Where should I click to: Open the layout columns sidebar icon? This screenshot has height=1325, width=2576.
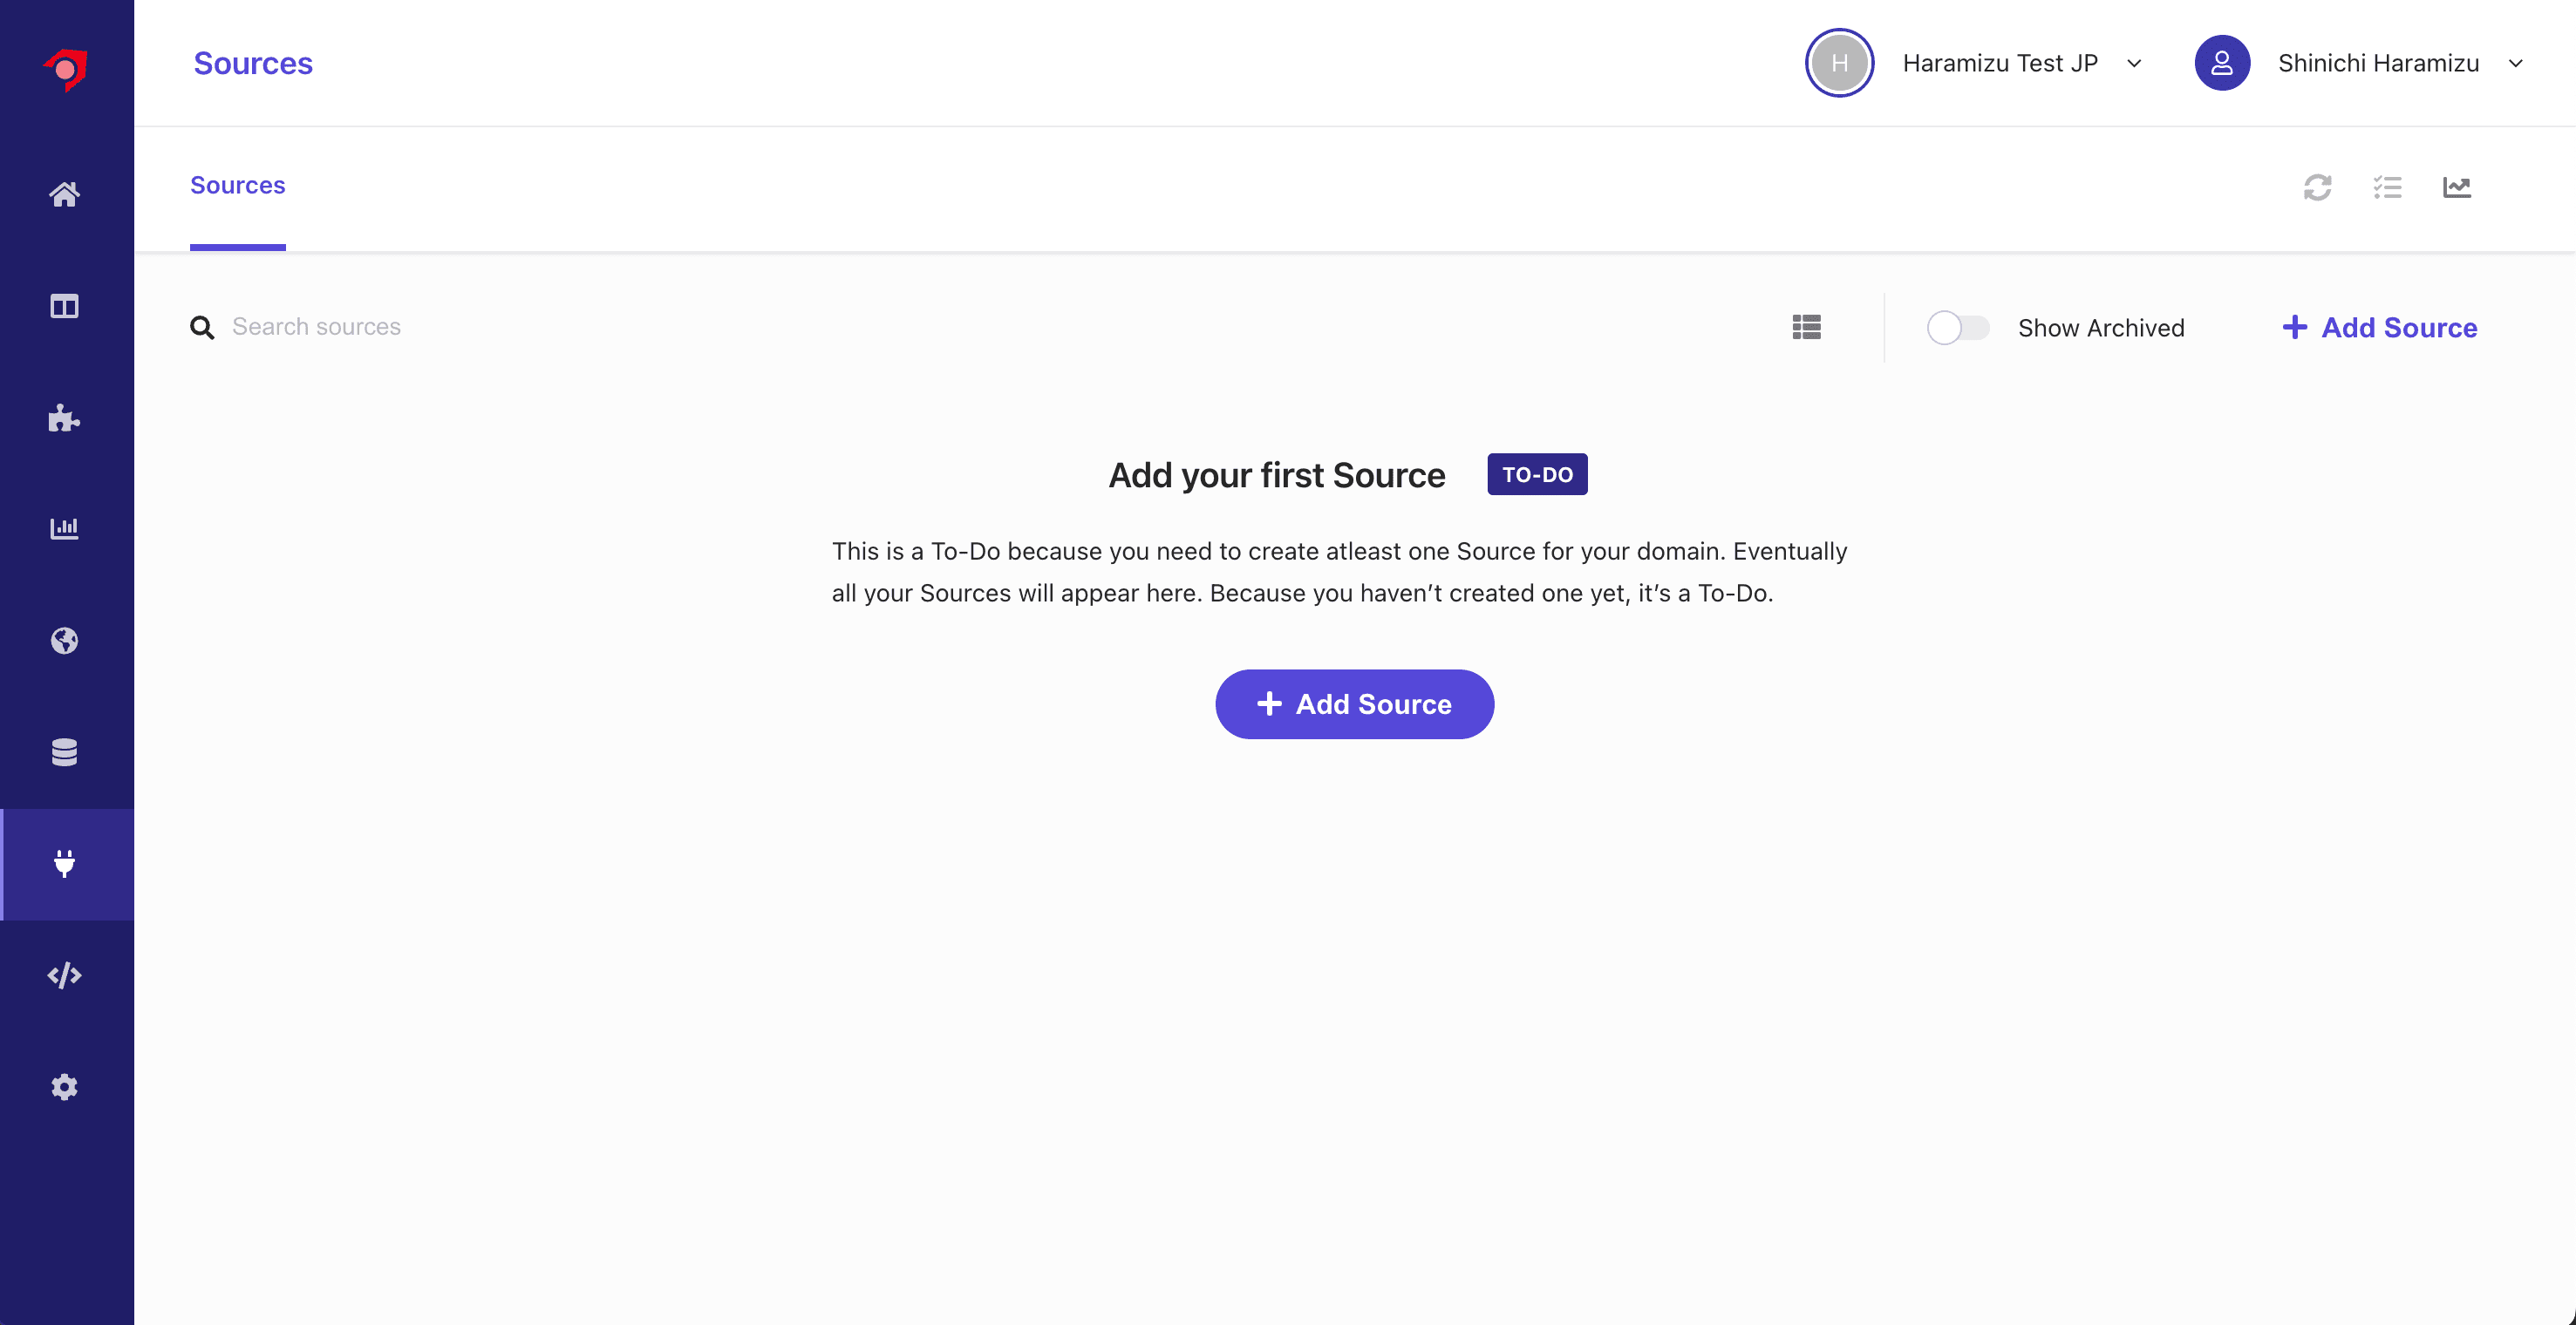point(65,306)
